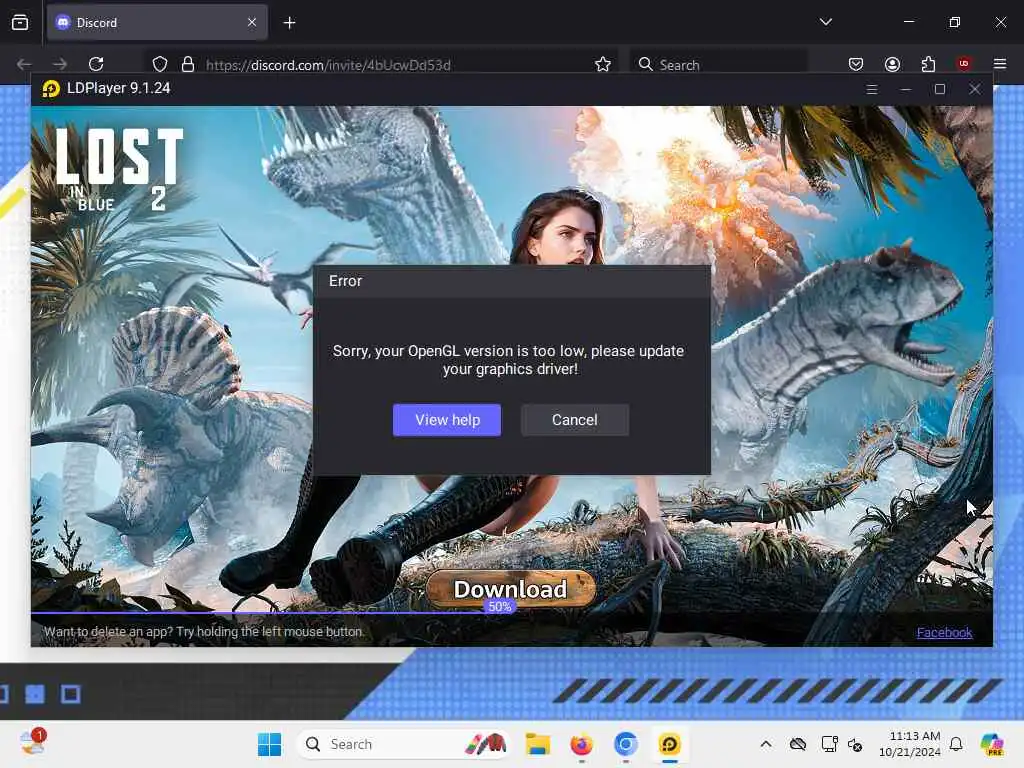Switch to Firefox in taskbar
This screenshot has width=1024, height=768.
(x=581, y=744)
